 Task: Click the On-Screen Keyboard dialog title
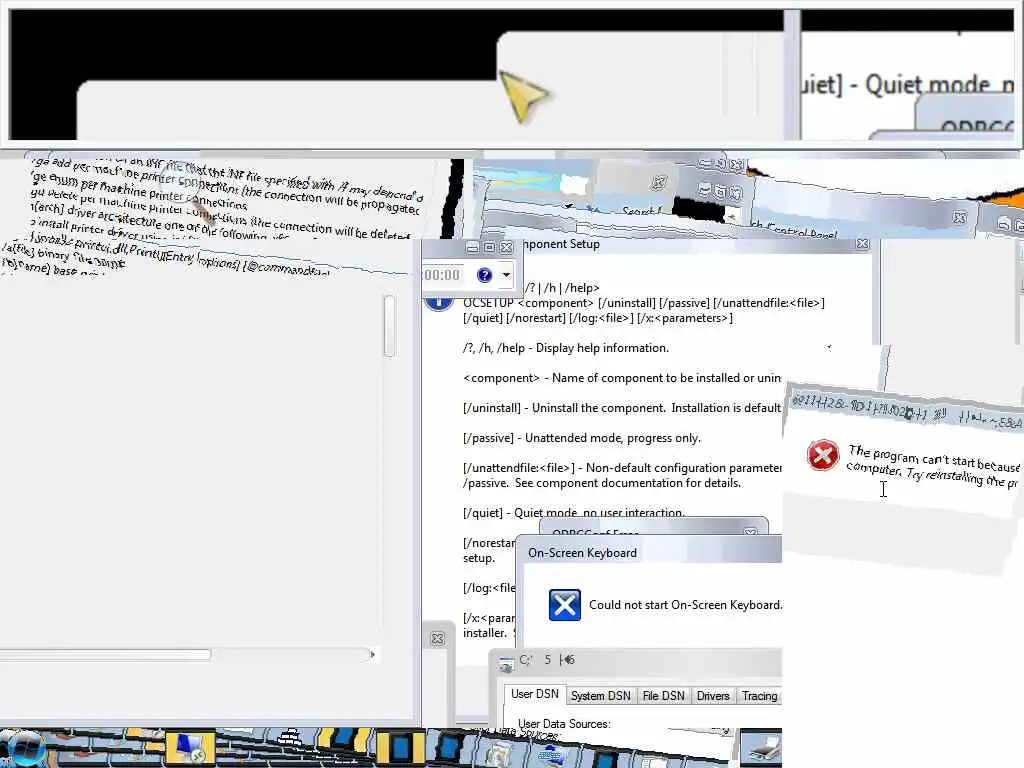(583, 553)
